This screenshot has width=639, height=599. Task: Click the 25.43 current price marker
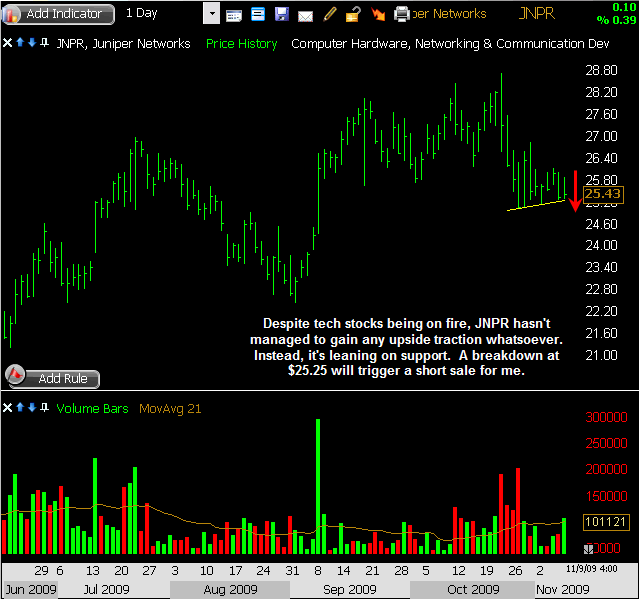tap(604, 194)
